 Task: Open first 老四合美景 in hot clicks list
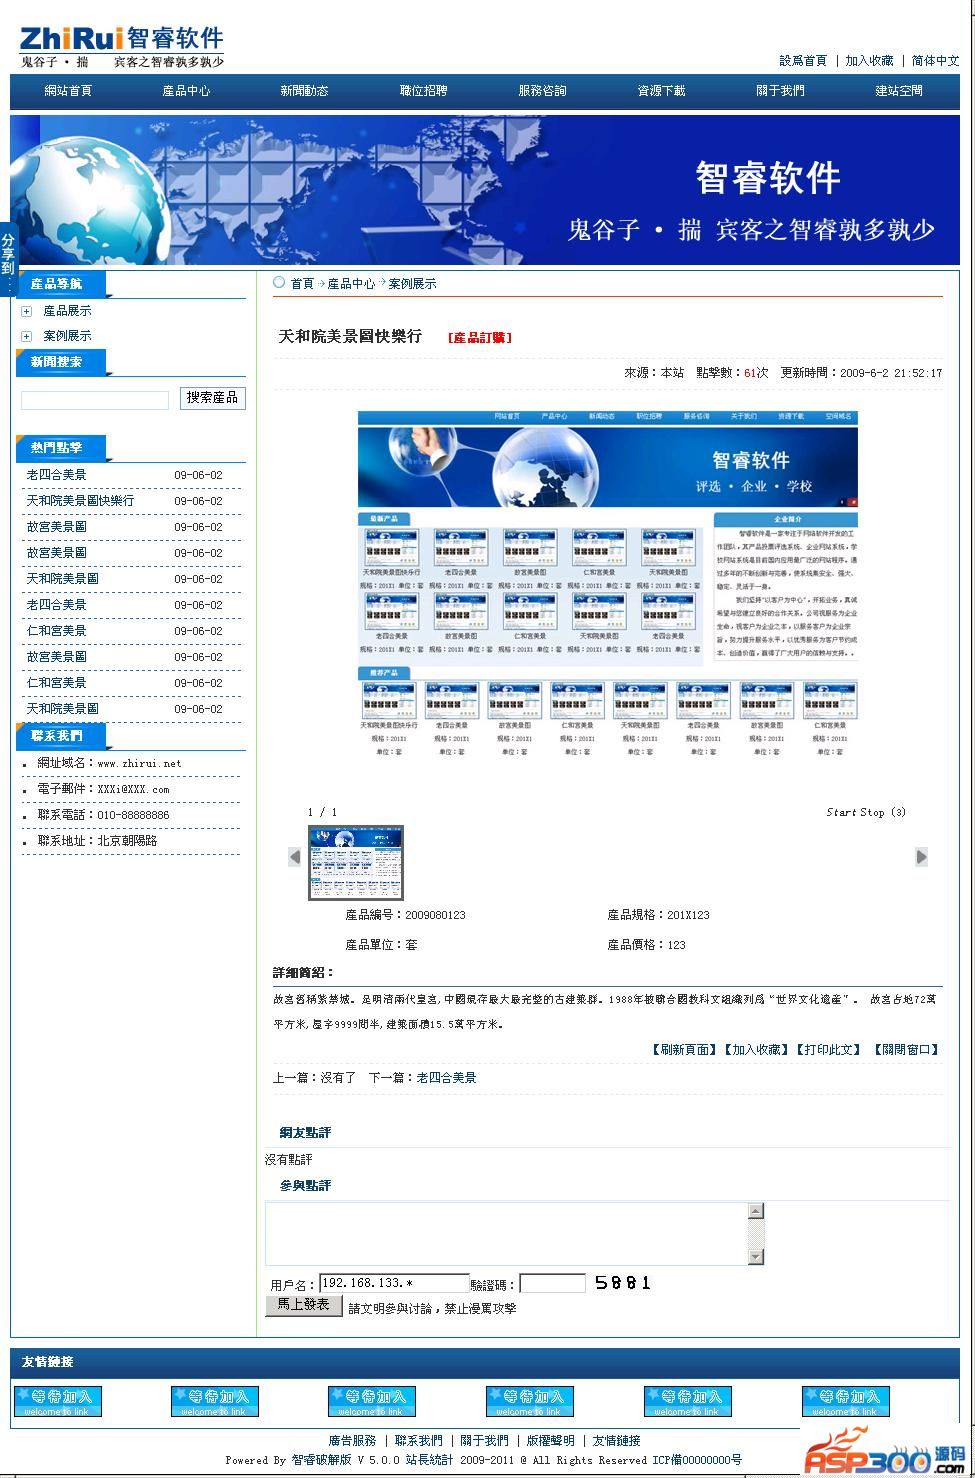click(56, 475)
